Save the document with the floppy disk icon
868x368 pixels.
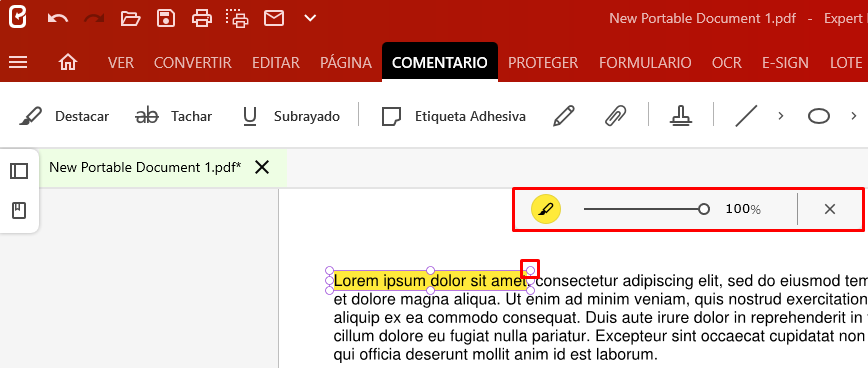[166, 18]
